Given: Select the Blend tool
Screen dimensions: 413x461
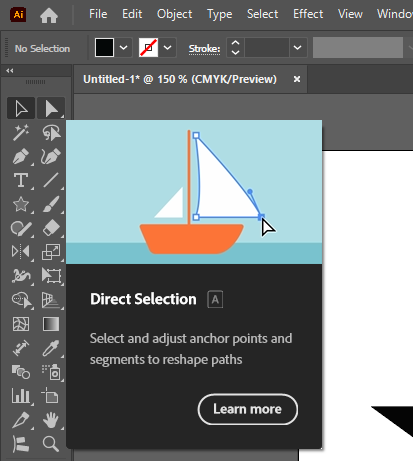Looking at the screenshot, I should (21, 372).
